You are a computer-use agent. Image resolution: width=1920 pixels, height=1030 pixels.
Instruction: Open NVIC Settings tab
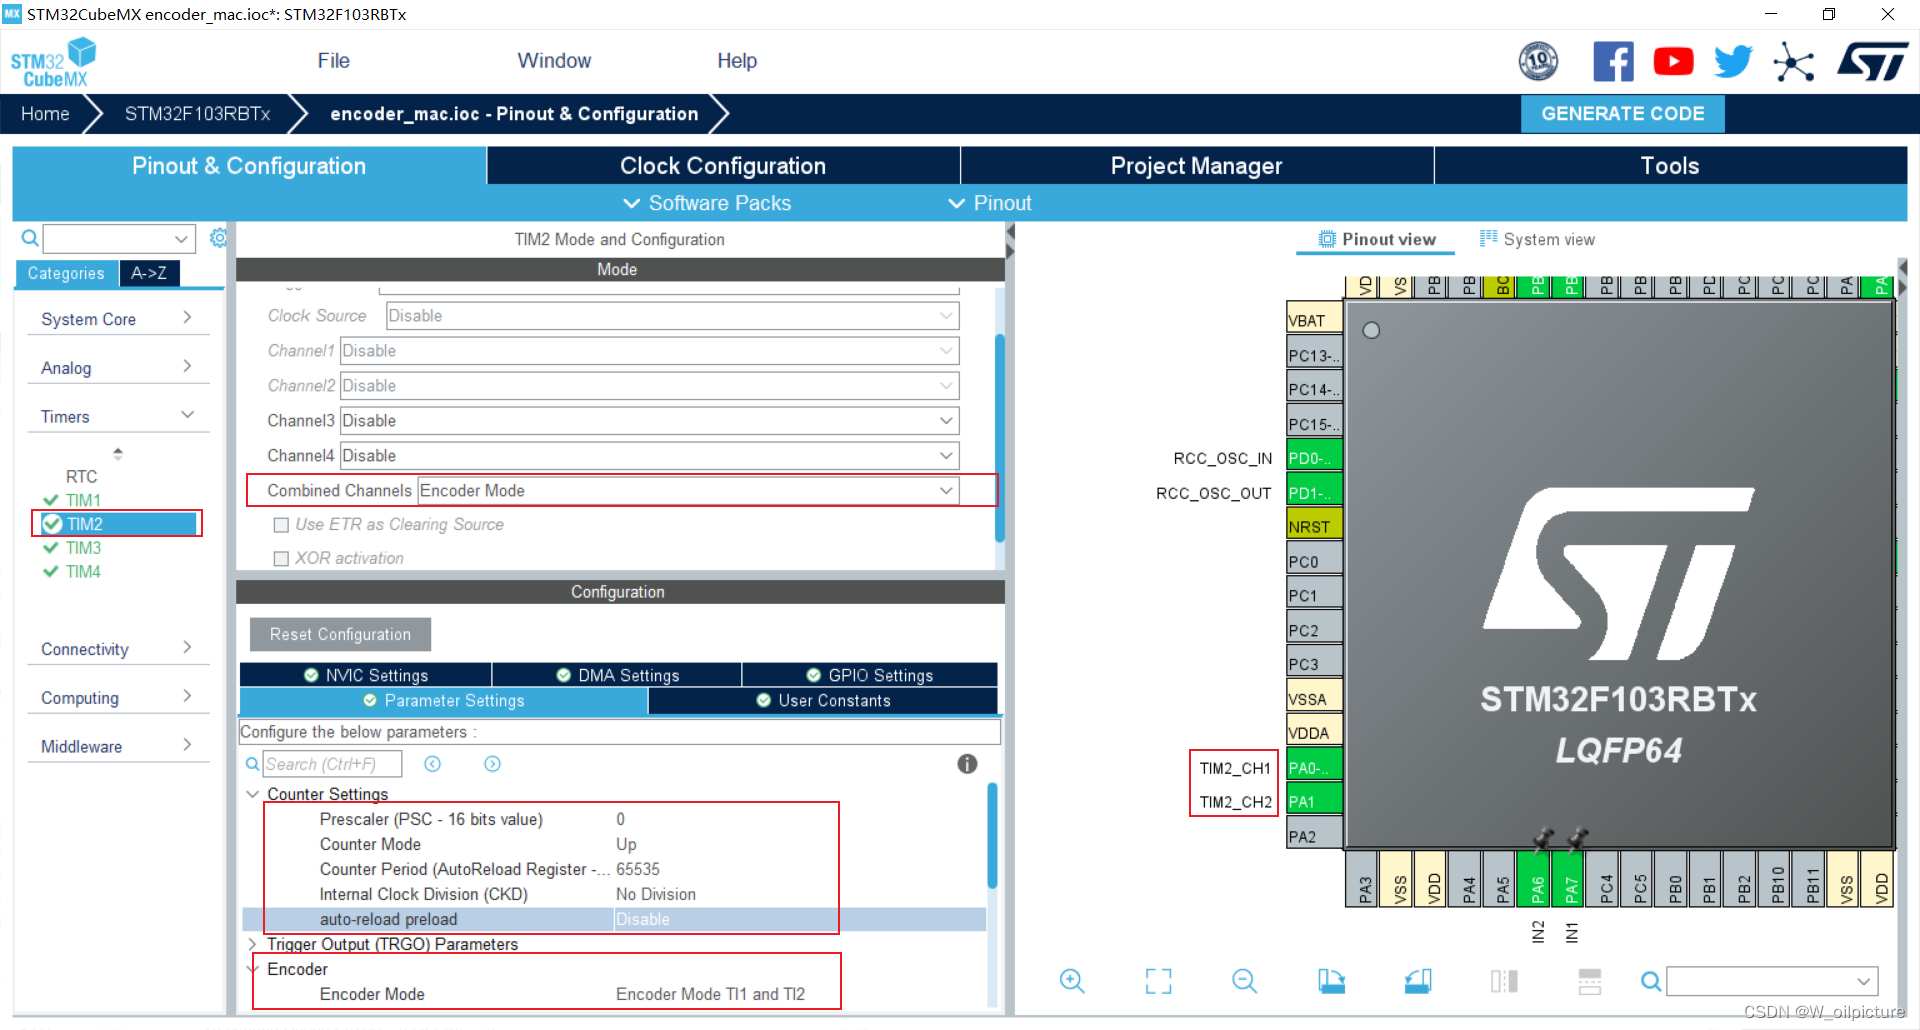366,675
